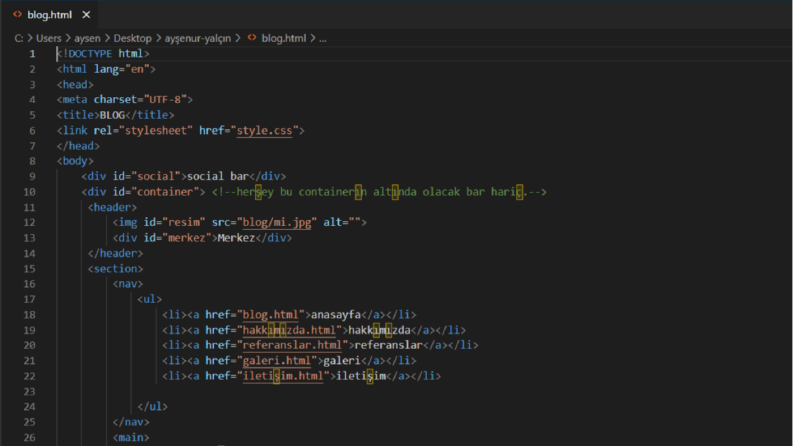Follow the blog.html href link
The height and width of the screenshot is (446, 793).
point(271,315)
